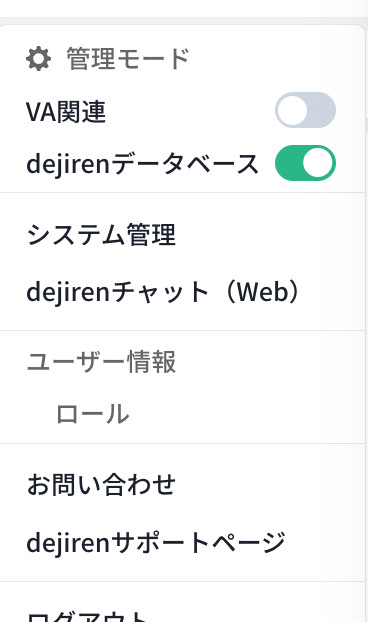Disable the green database mode switch
This screenshot has width=368, height=622.
point(305,163)
